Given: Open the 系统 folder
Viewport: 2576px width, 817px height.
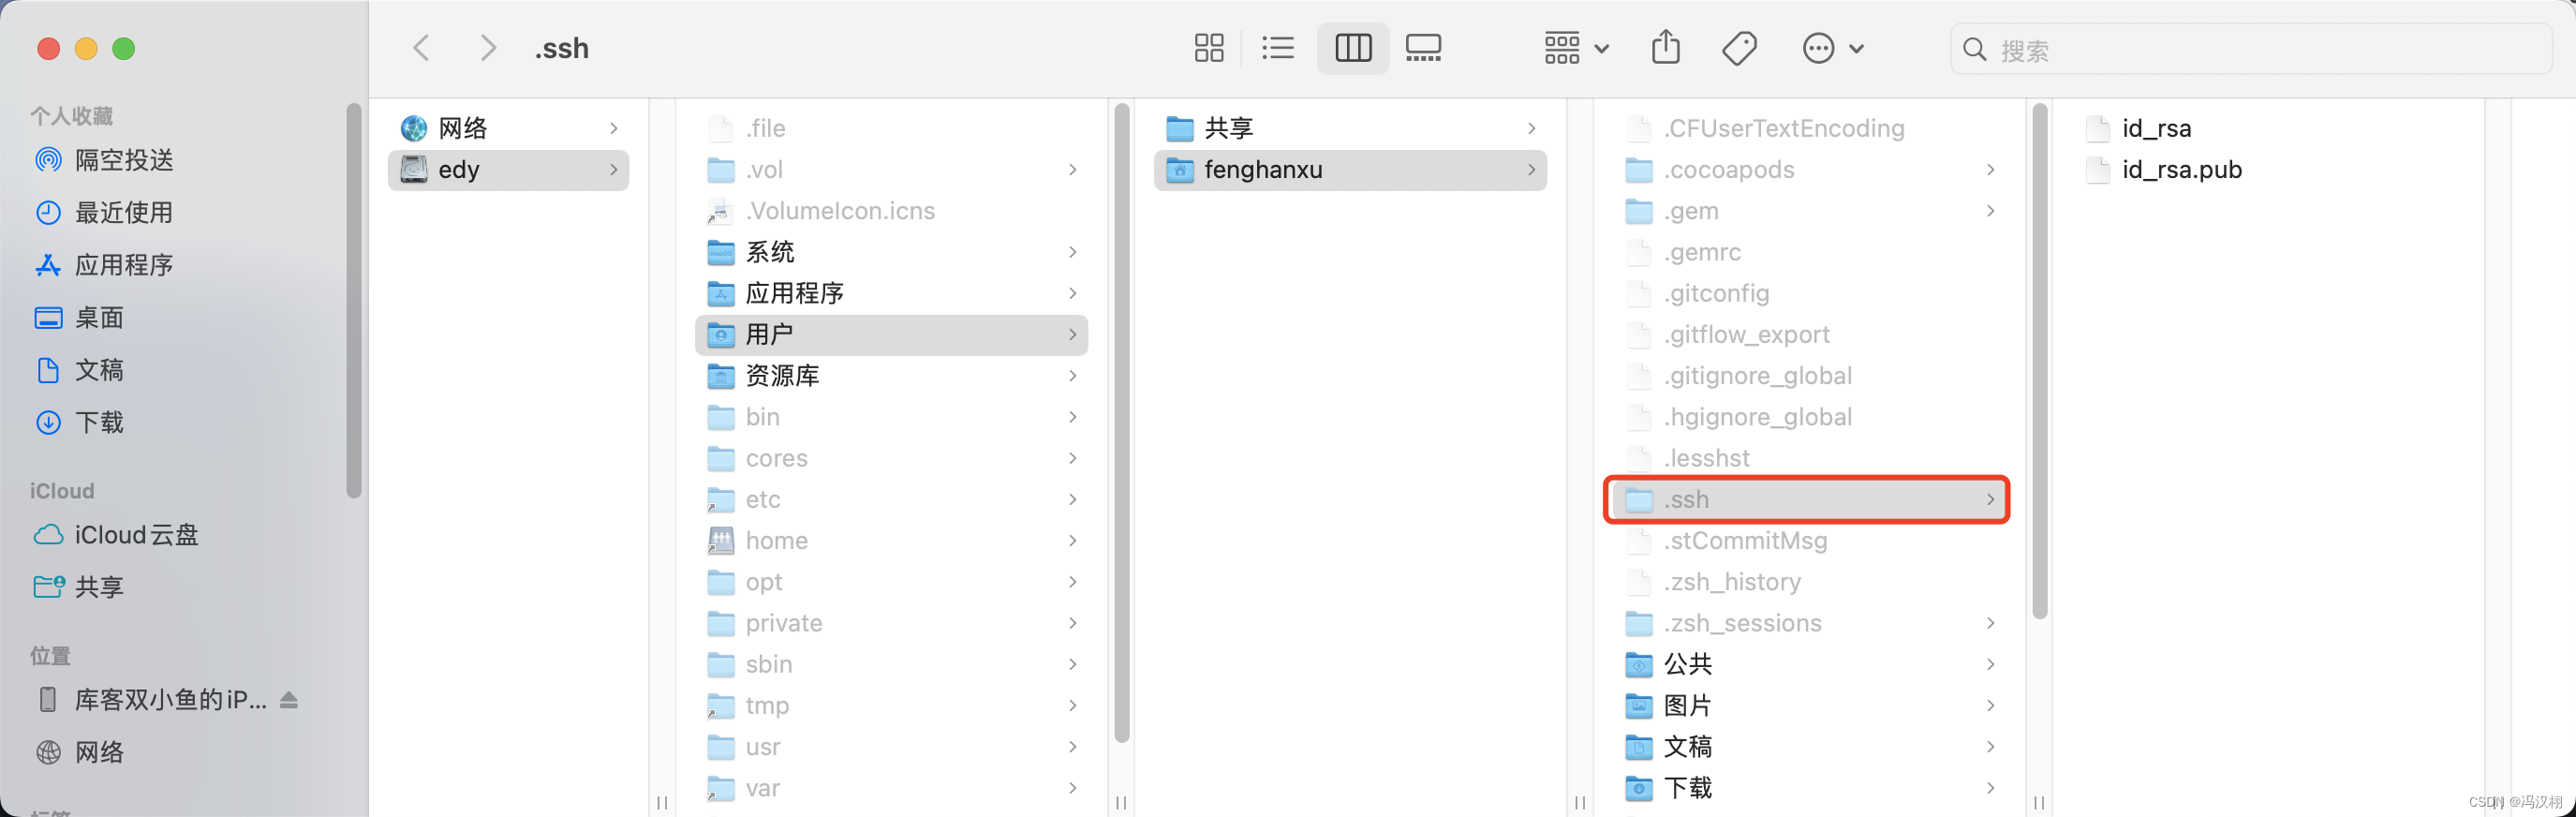Looking at the screenshot, I should [891, 252].
